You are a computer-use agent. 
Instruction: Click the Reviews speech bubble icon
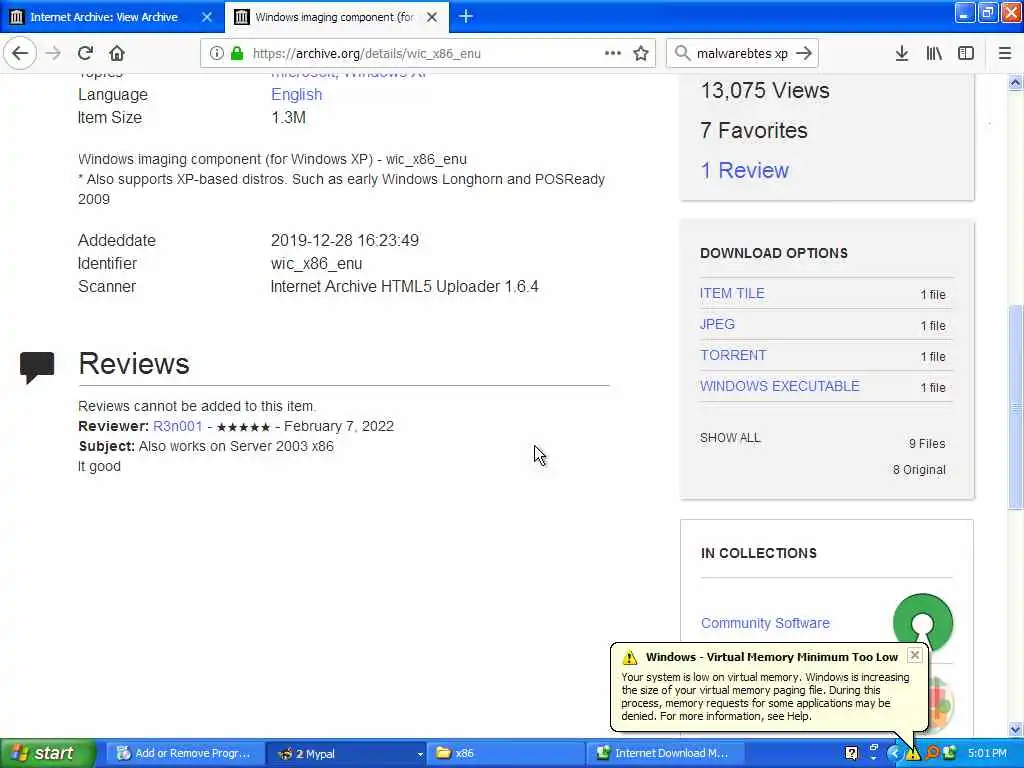(37, 367)
